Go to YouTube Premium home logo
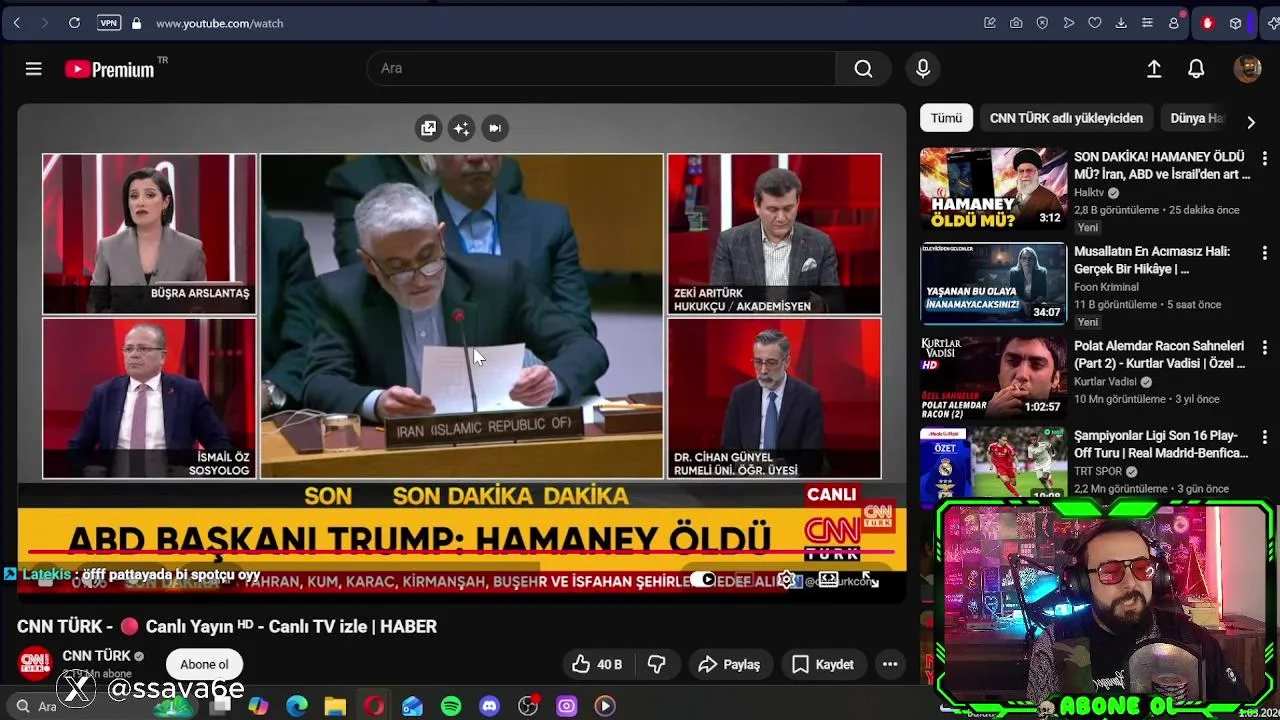 (110, 69)
